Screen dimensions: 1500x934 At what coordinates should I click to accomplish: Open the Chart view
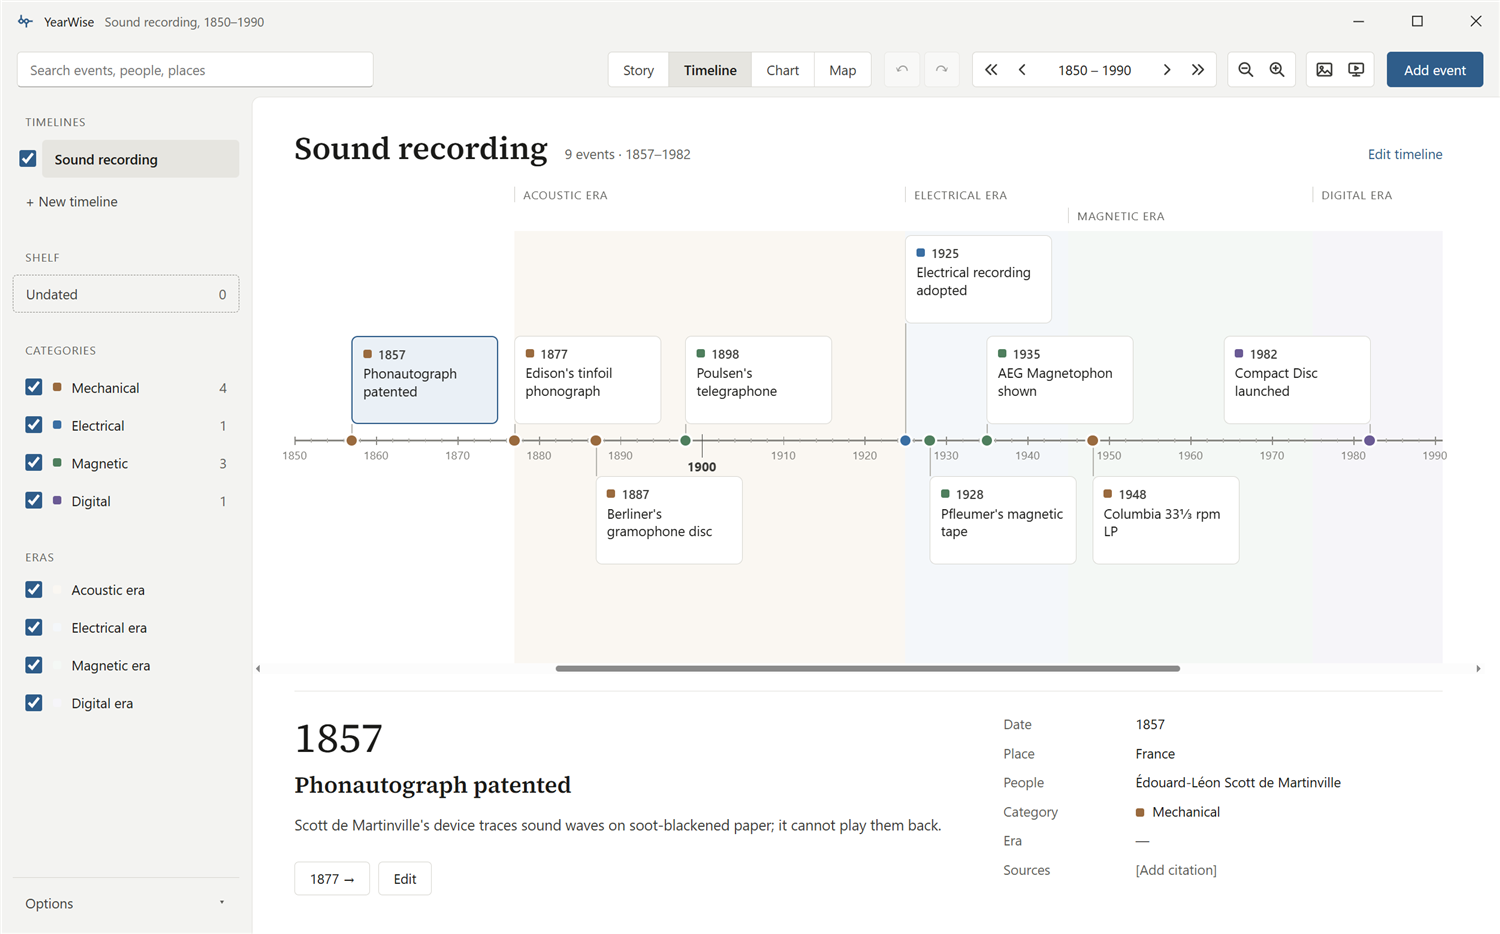pos(782,70)
